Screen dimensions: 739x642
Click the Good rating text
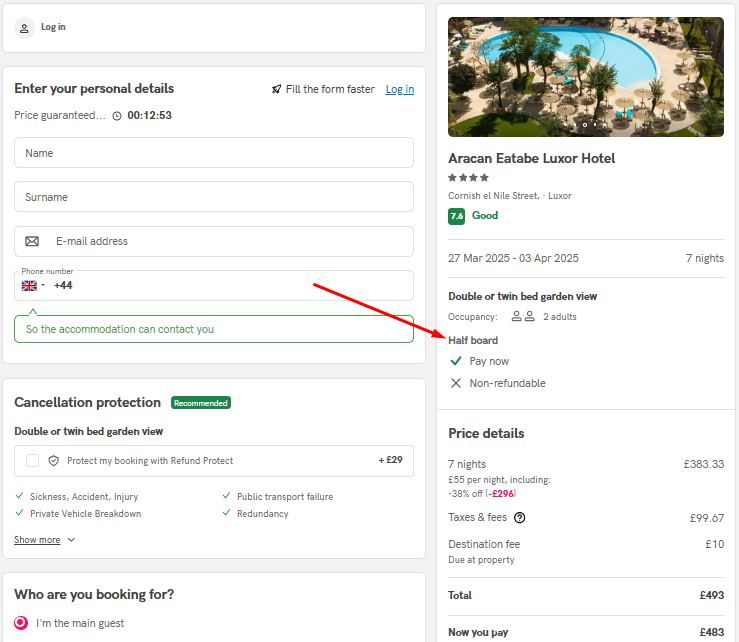485,215
